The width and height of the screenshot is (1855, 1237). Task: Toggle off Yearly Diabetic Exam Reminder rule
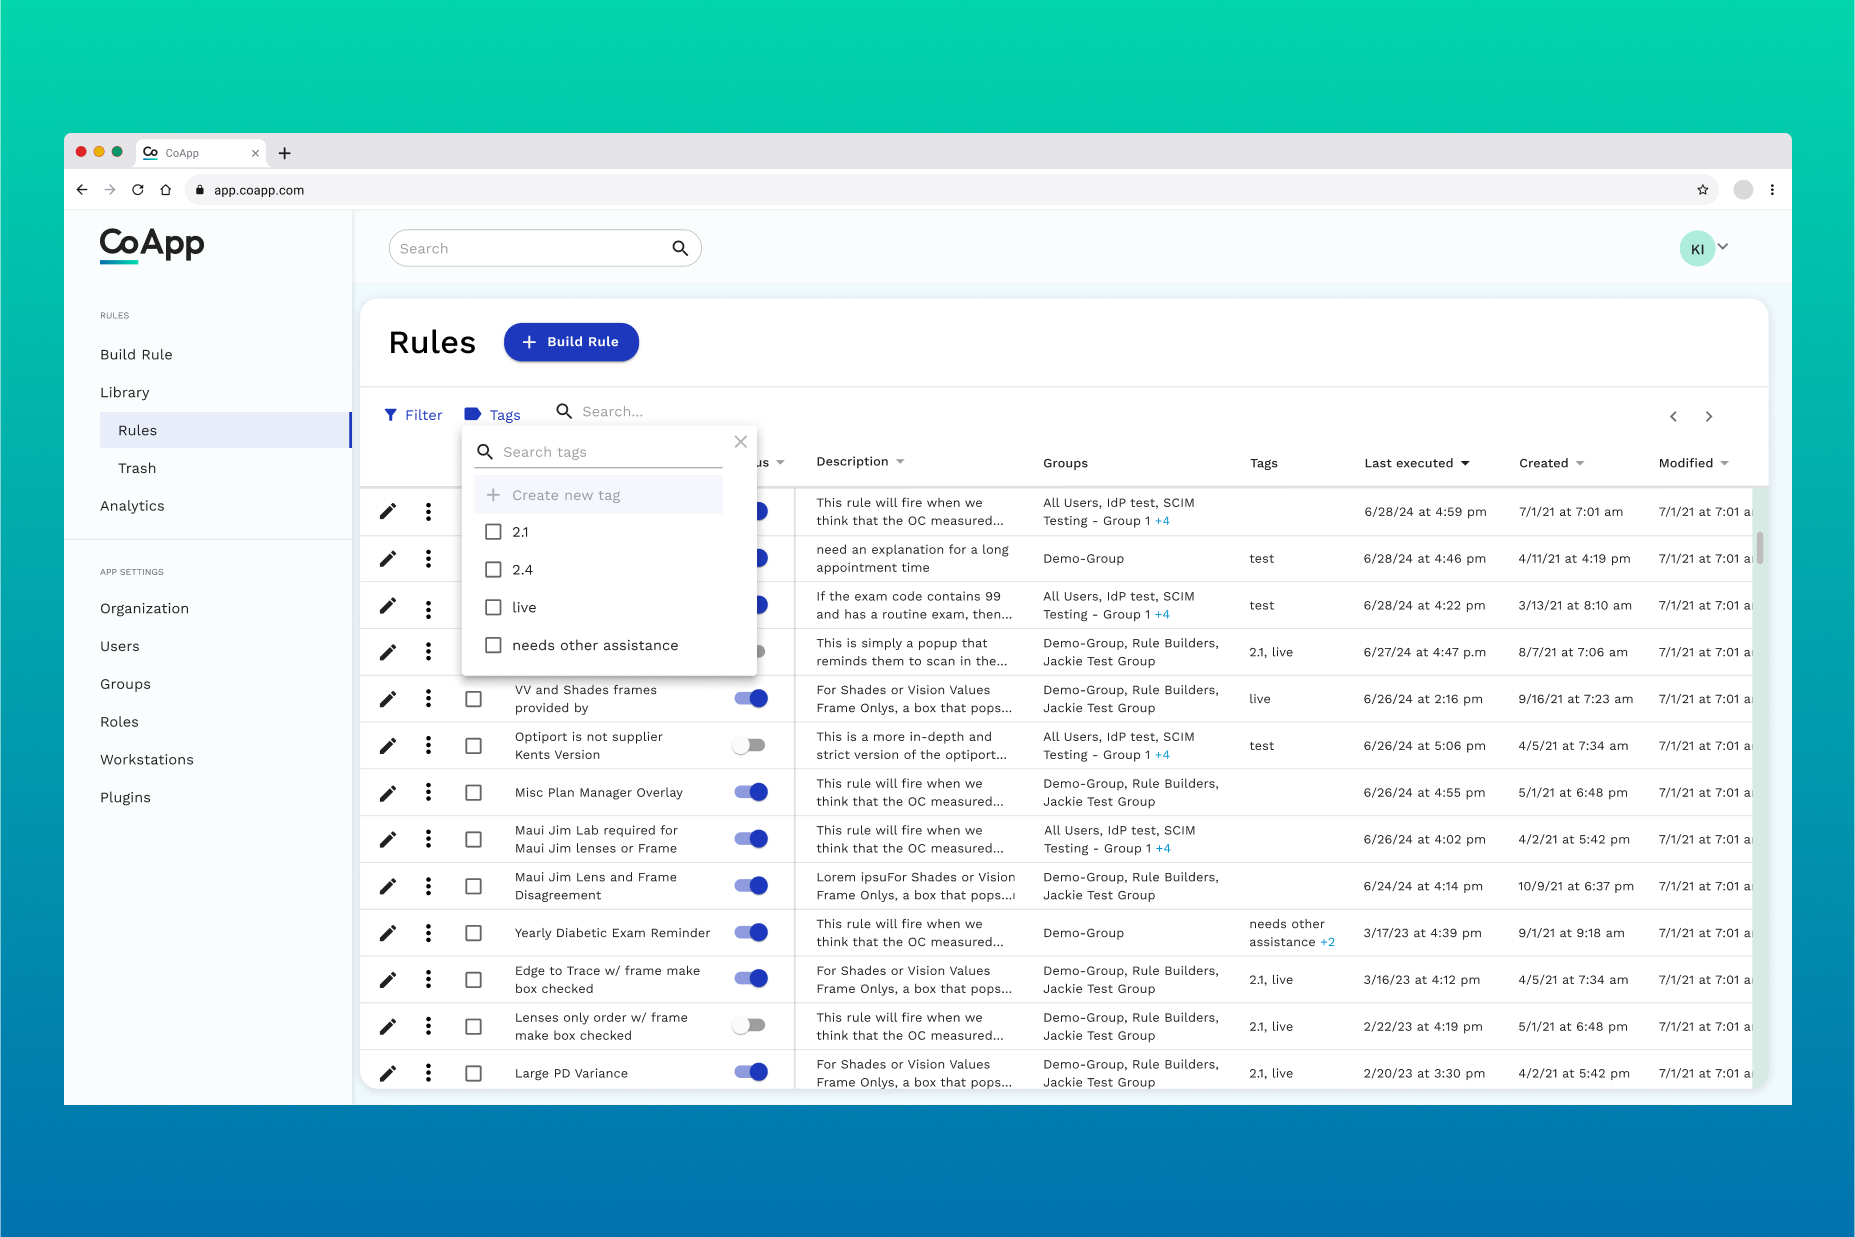coord(751,933)
